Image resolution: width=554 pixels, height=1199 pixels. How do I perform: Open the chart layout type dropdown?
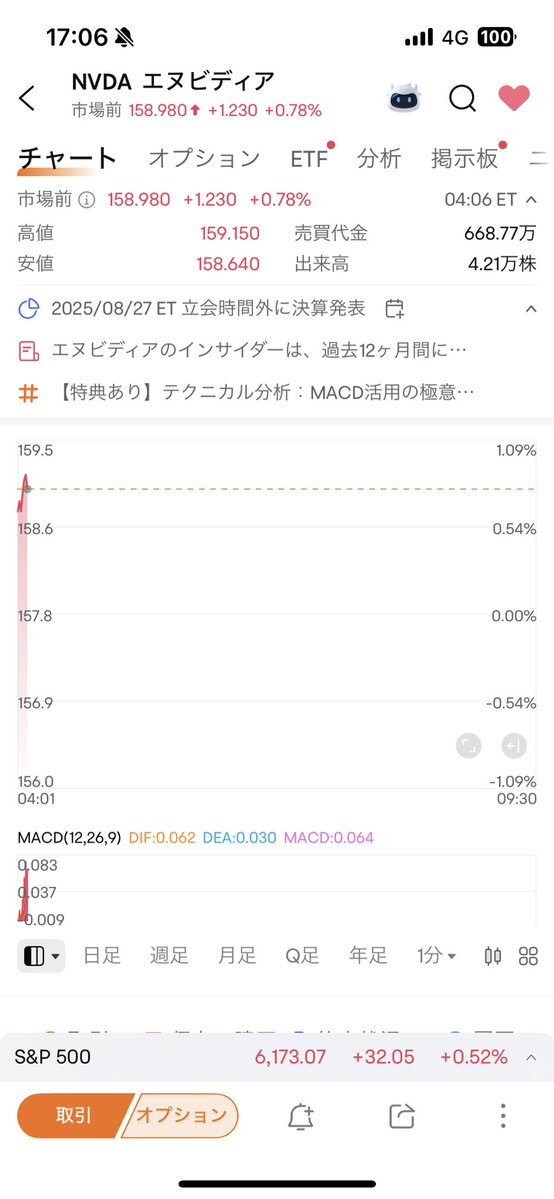[x=41, y=956]
